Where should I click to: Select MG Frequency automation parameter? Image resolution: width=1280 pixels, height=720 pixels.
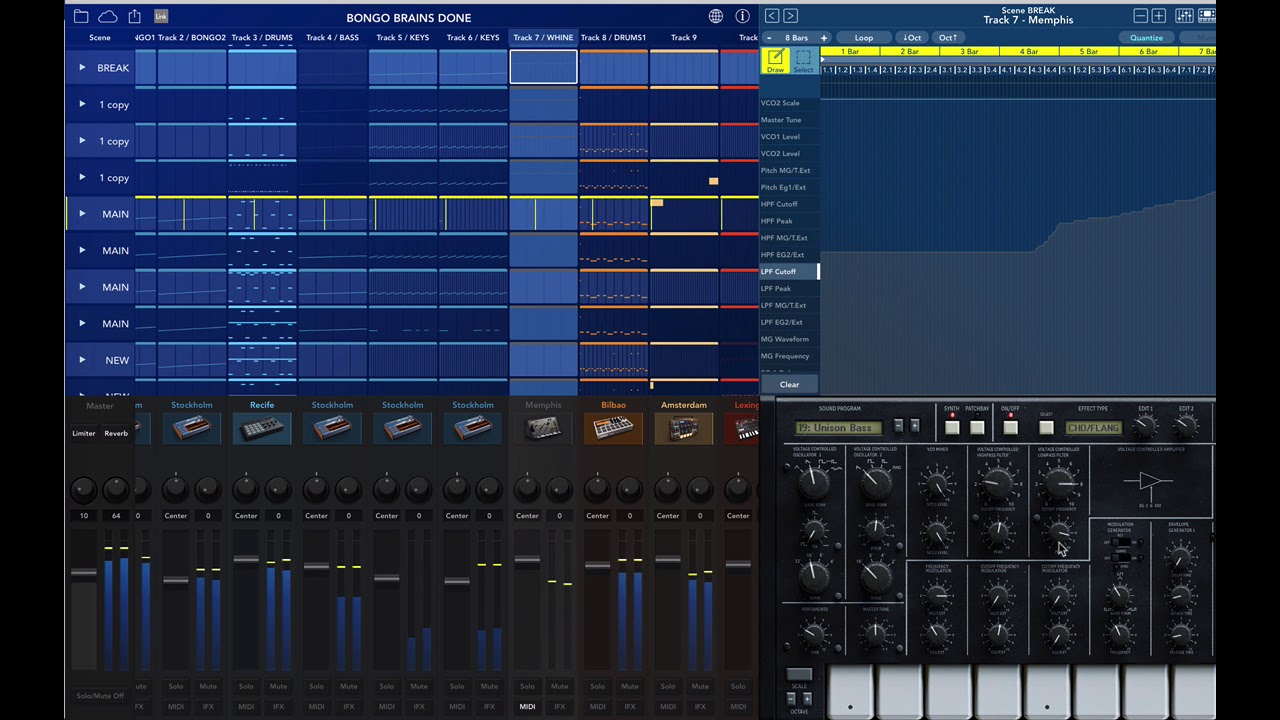click(789, 356)
